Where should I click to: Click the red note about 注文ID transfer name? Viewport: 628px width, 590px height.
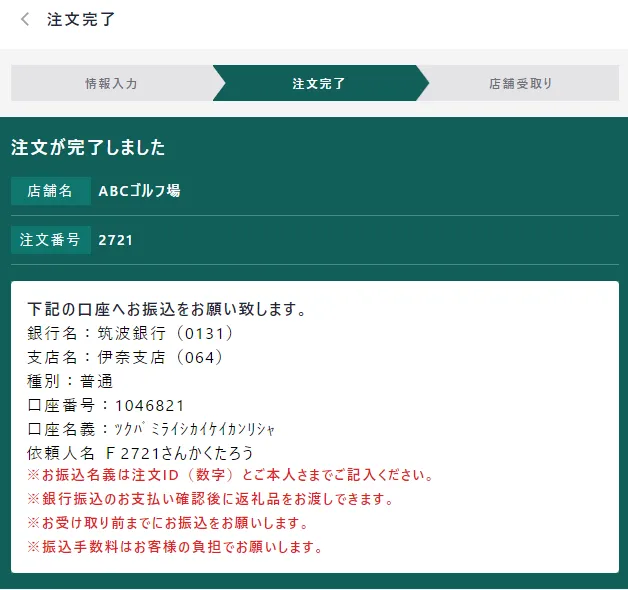231,475
